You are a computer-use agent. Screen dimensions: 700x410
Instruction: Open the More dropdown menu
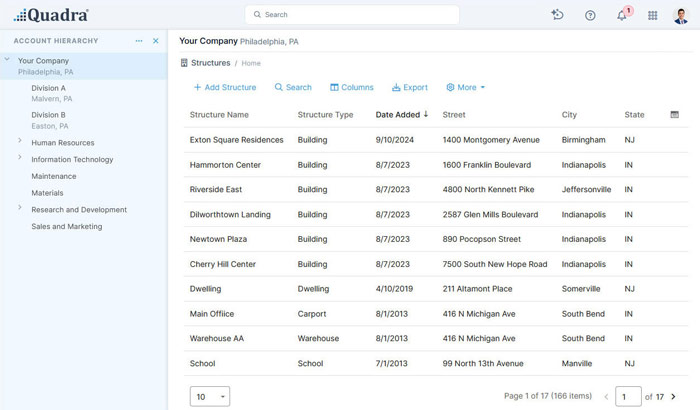point(465,88)
